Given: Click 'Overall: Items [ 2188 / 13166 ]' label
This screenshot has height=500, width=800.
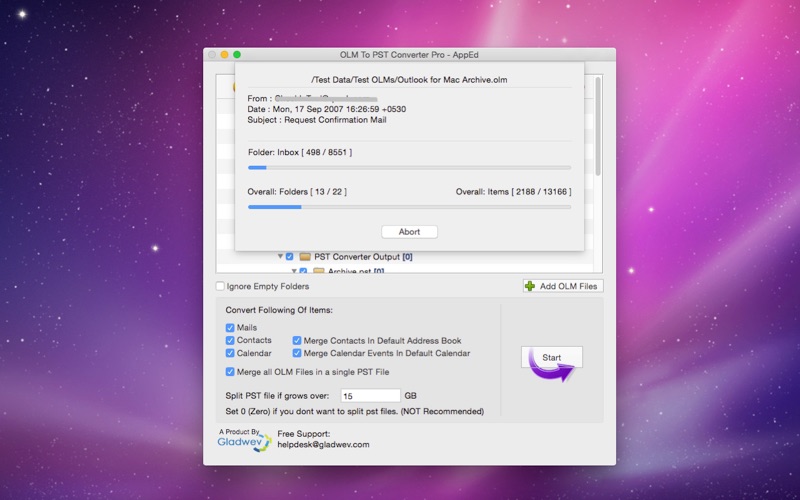Looking at the screenshot, I should click(513, 192).
